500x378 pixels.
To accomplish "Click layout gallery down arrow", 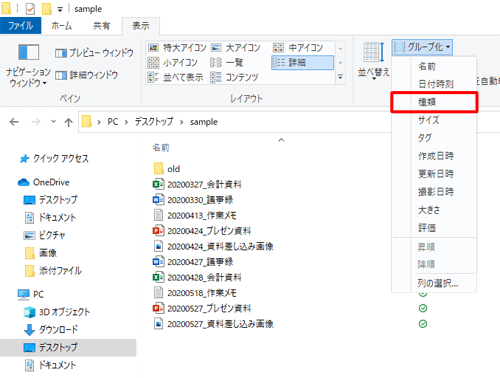I will pyautogui.click(x=340, y=63).
